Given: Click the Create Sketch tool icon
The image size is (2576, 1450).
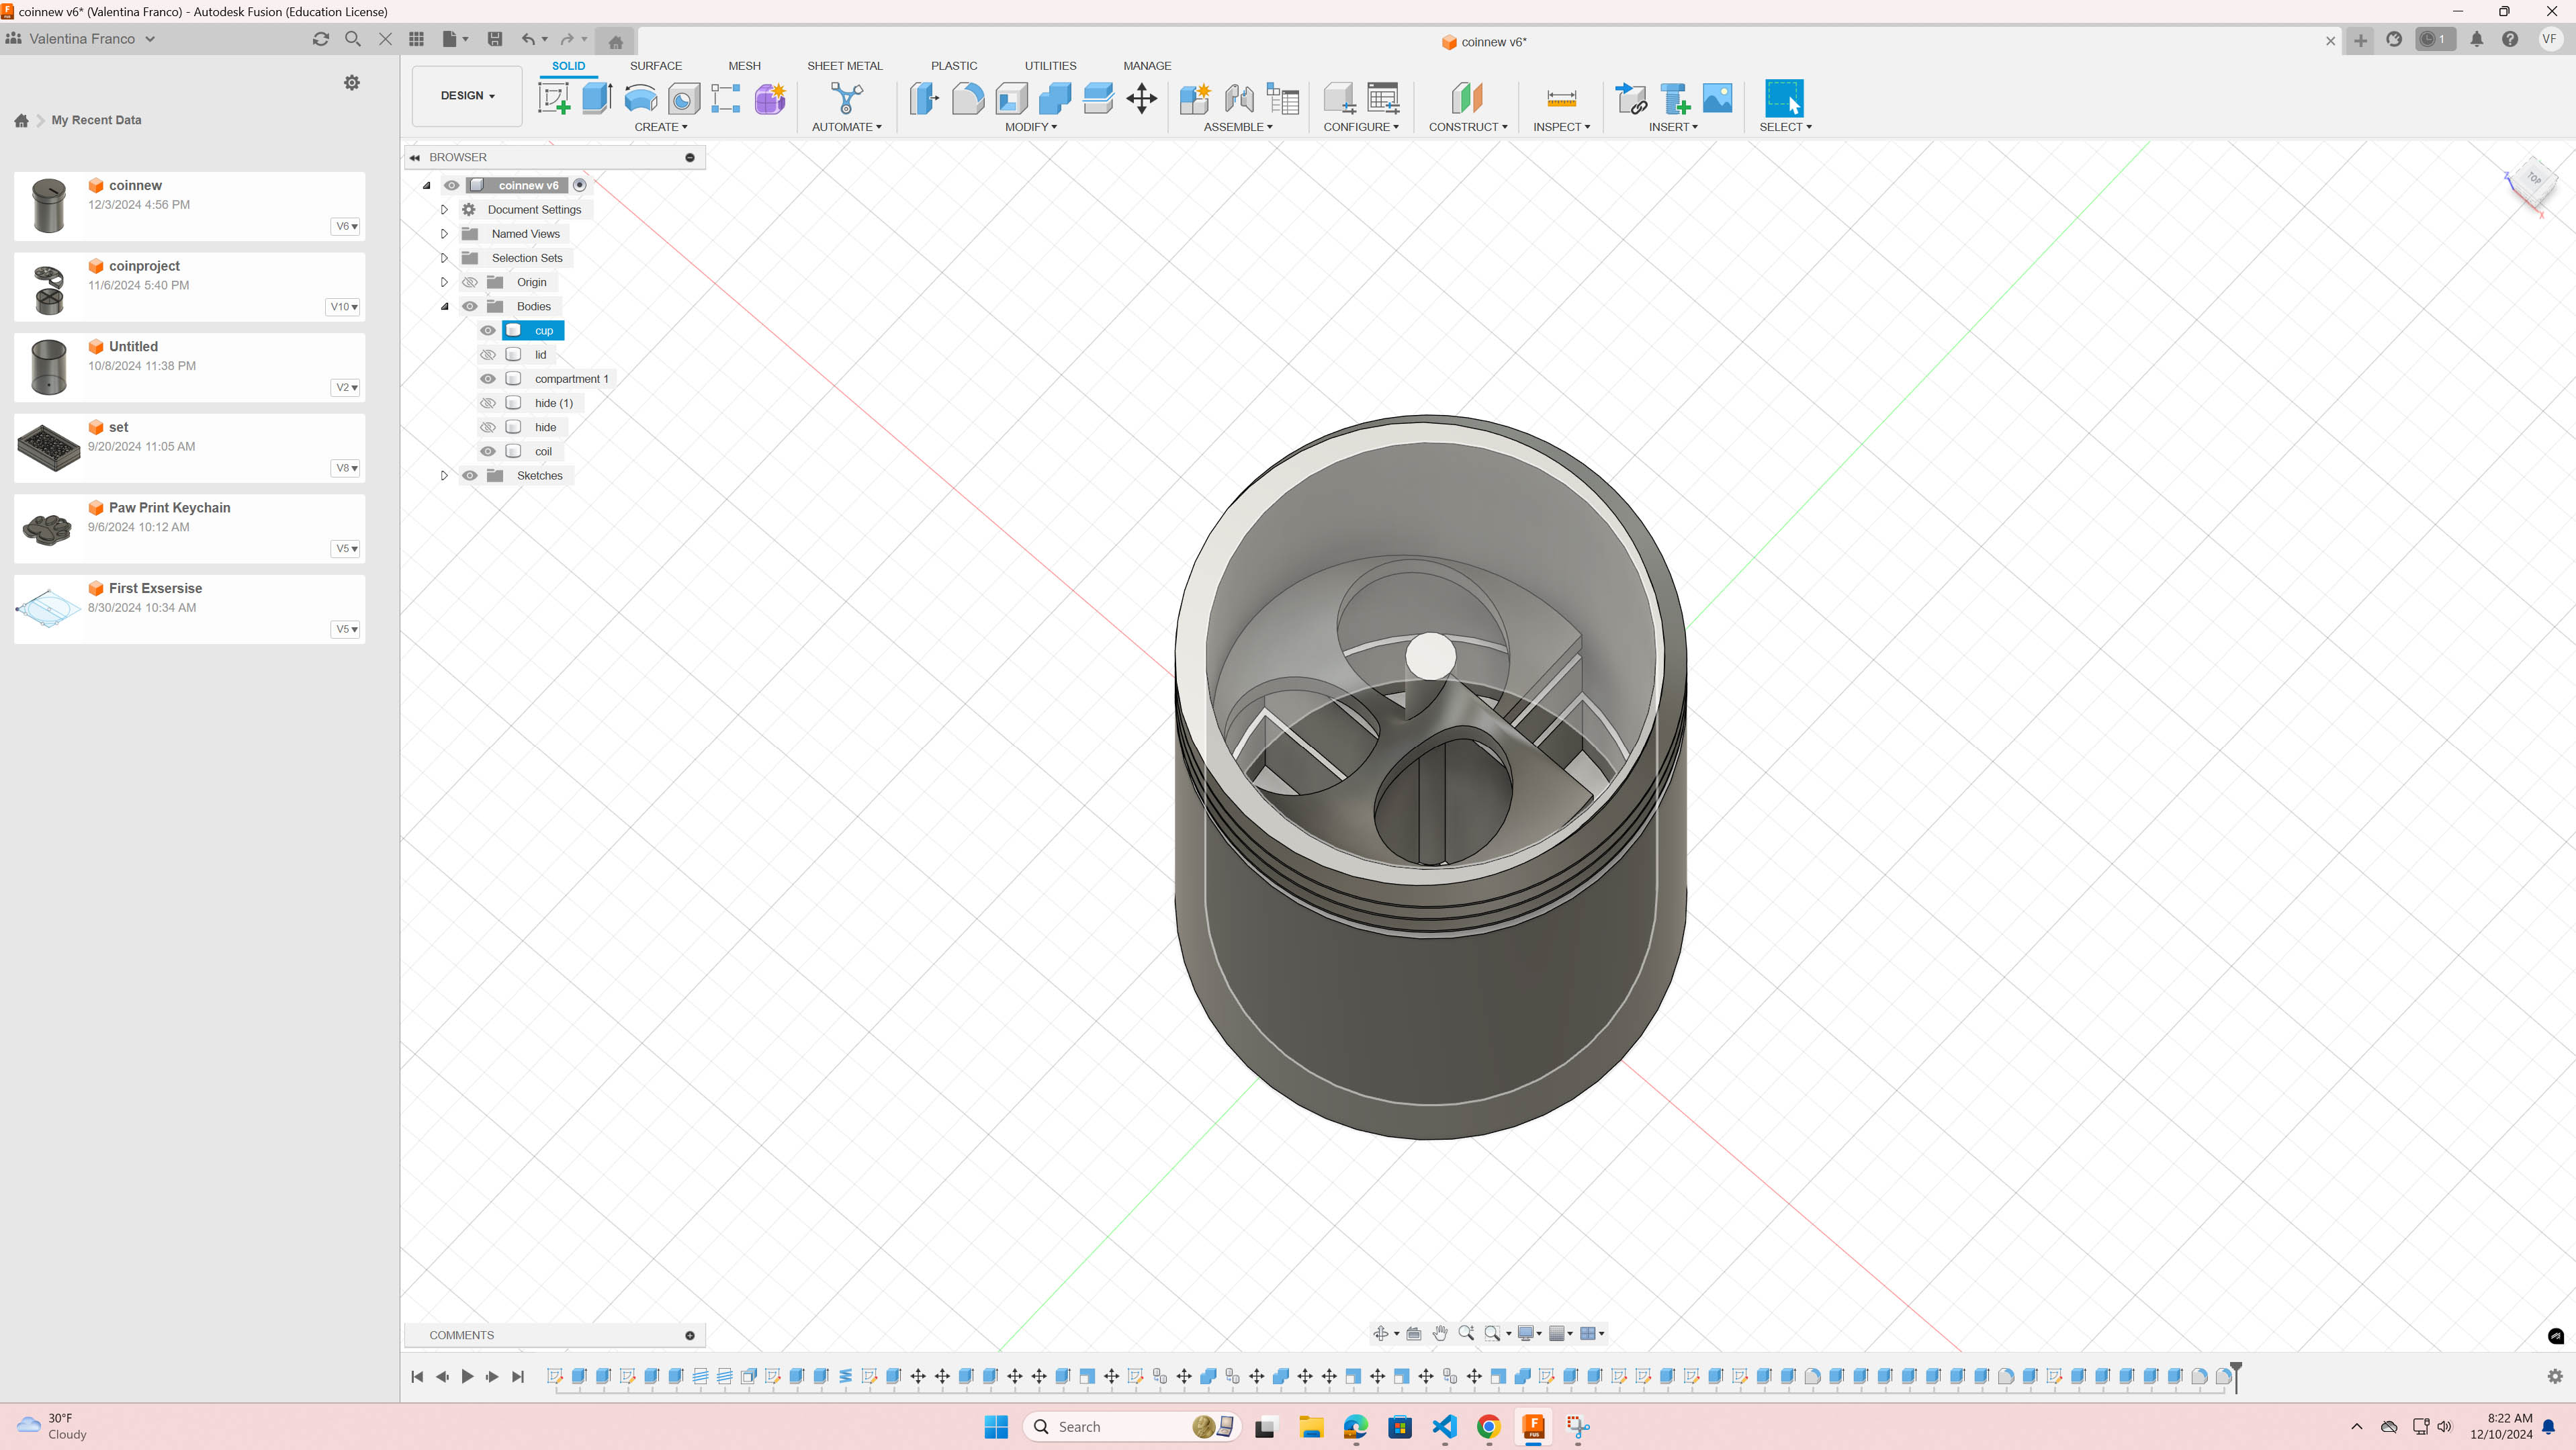Looking at the screenshot, I should [x=553, y=98].
